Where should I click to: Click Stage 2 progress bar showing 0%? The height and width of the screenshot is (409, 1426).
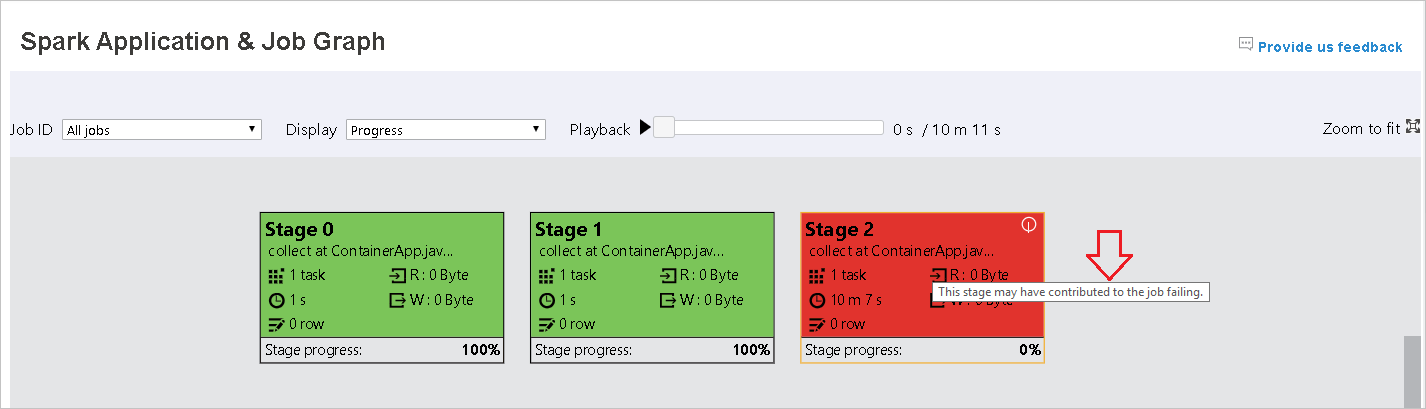[922, 350]
